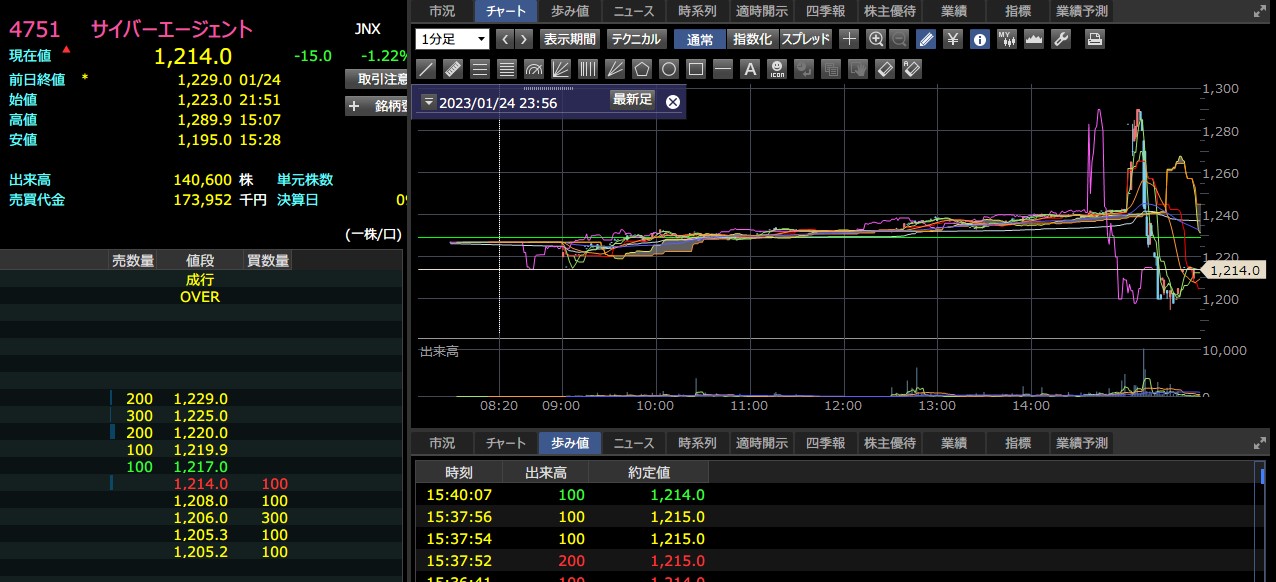
Task: Open the 表示期間 display period button
Action: (569, 39)
